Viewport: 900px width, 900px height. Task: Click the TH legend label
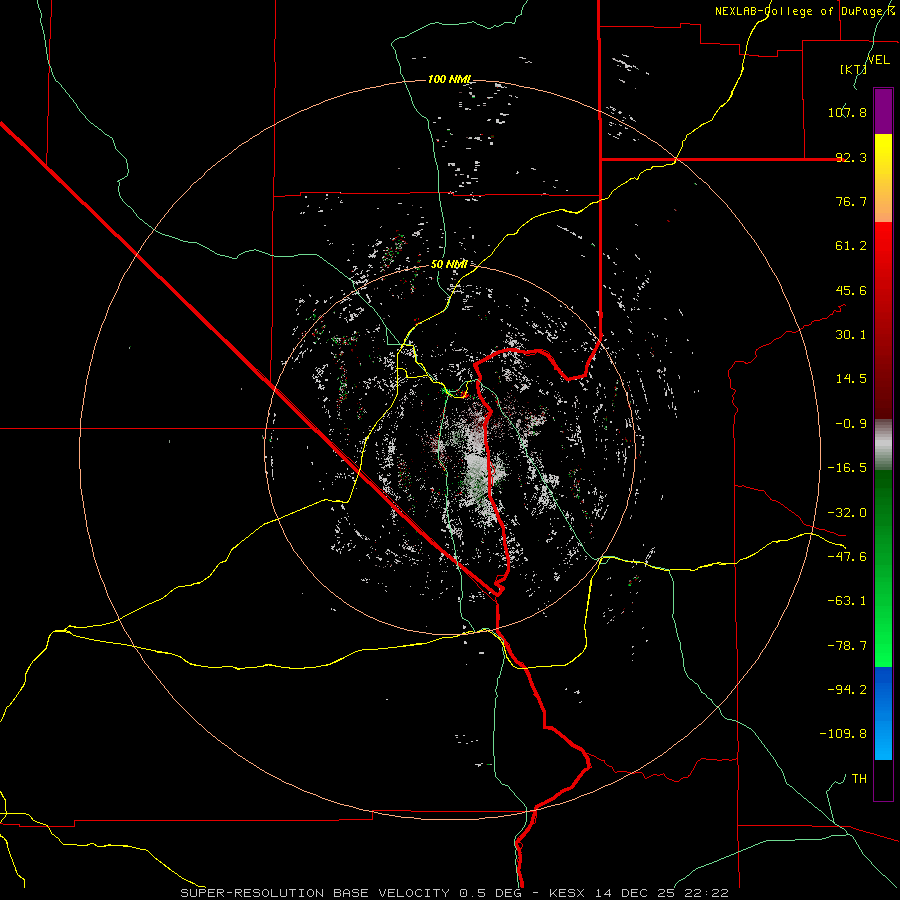[859, 779]
